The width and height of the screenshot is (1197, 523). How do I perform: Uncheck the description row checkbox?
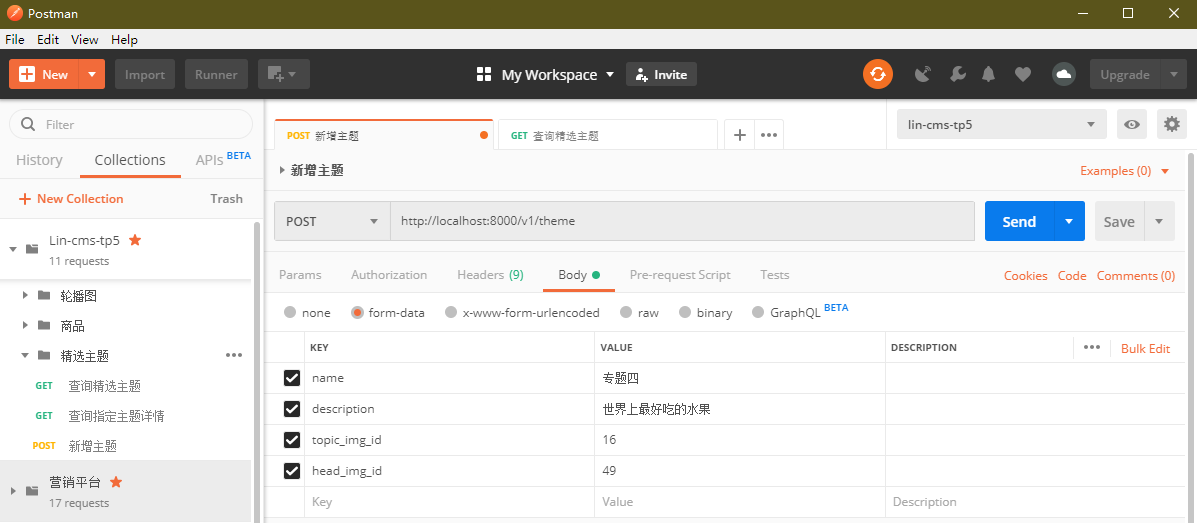(292, 409)
